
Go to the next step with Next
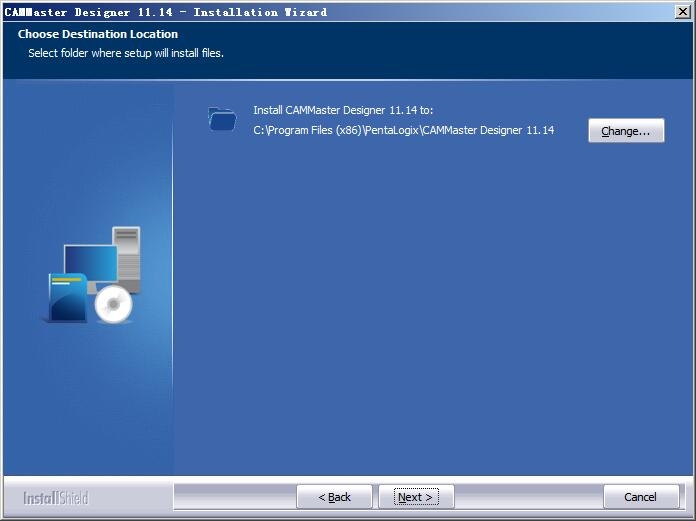(416, 497)
